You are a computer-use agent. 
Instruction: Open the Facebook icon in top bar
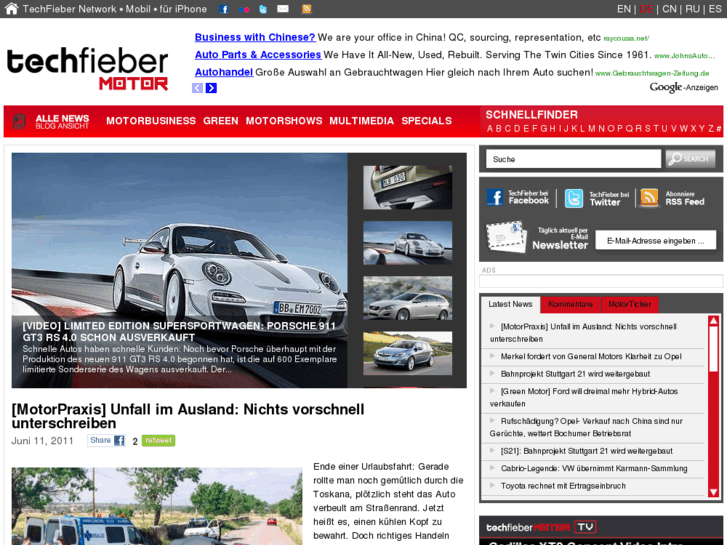[223, 9]
